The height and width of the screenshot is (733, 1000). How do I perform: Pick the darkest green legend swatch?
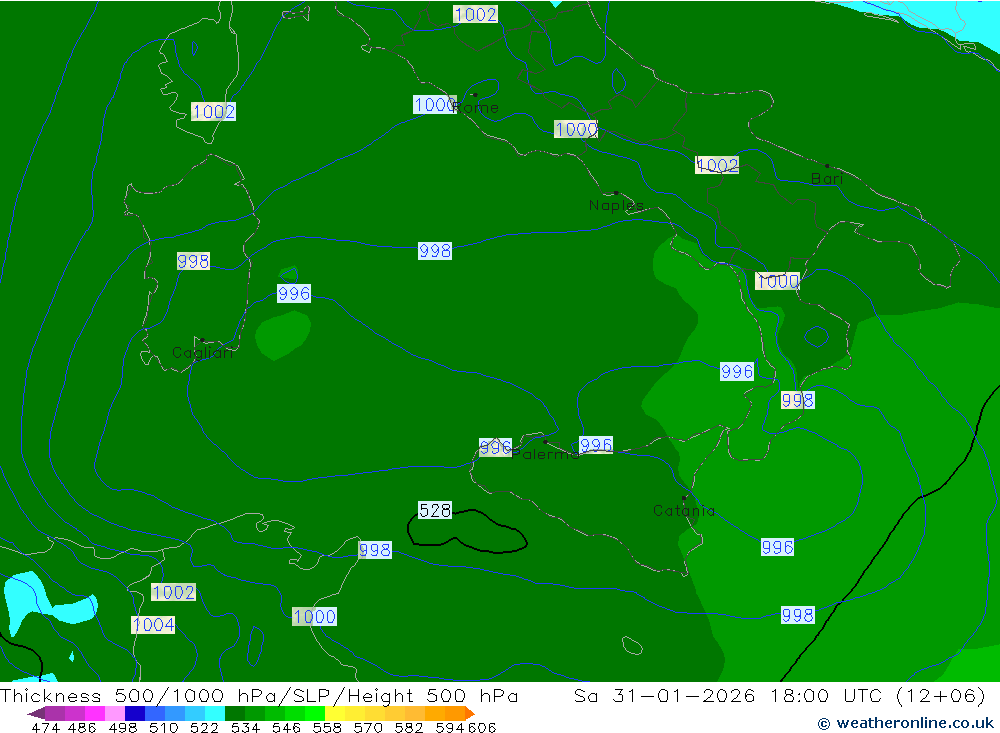(x=235, y=713)
